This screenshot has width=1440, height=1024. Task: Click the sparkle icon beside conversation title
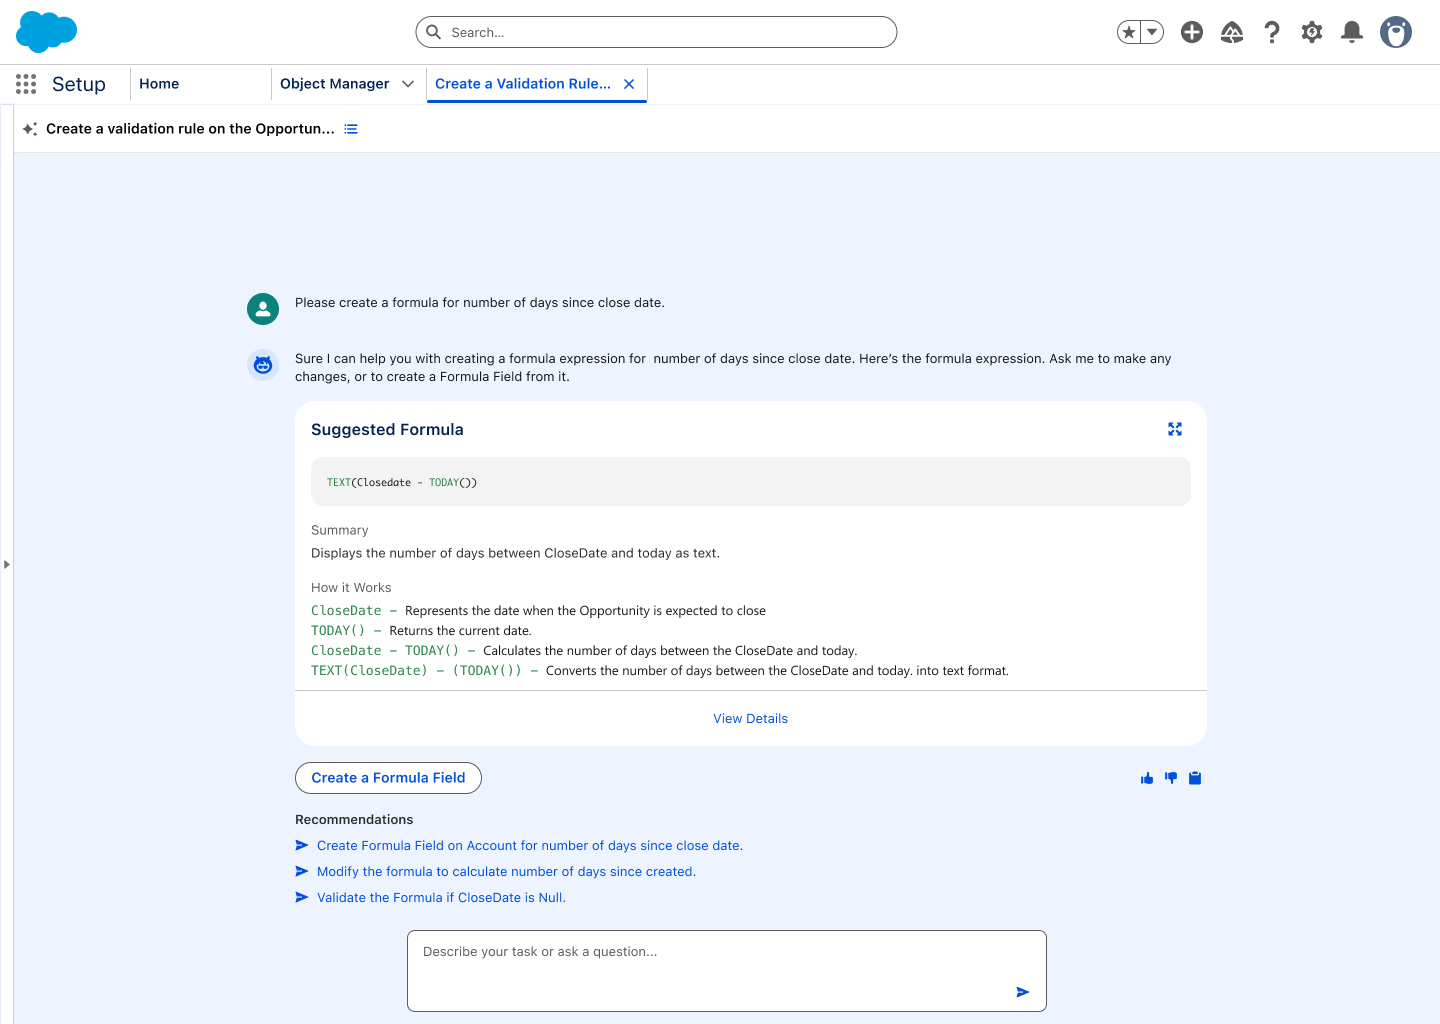coord(30,129)
